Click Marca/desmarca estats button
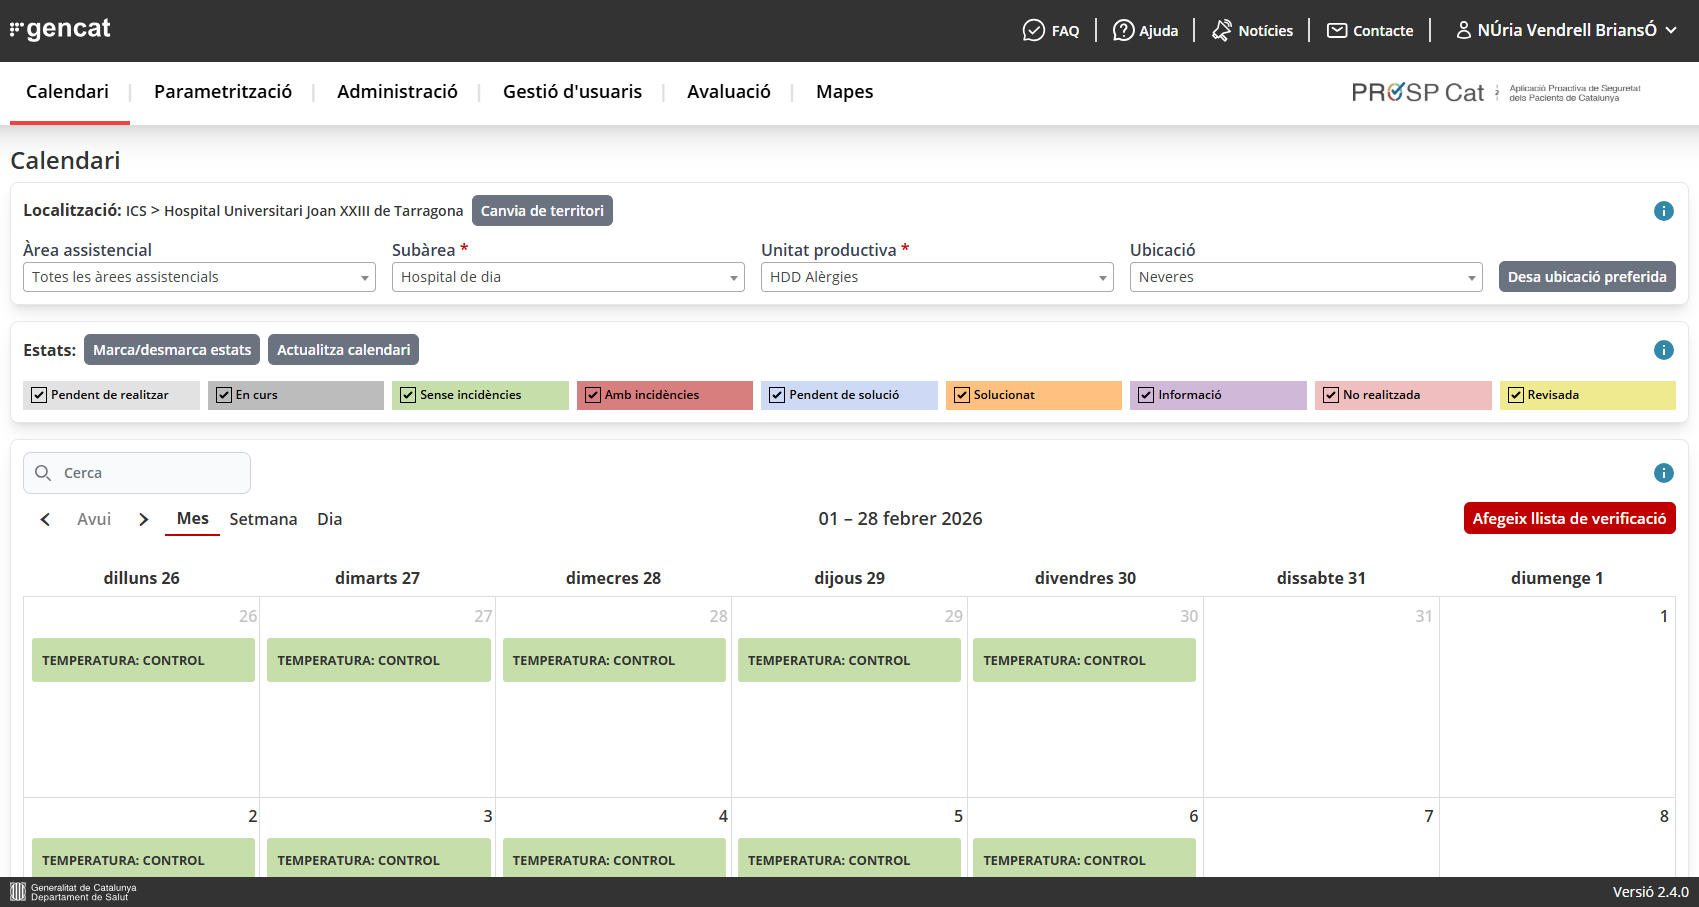Image resolution: width=1699 pixels, height=907 pixels. pos(172,350)
